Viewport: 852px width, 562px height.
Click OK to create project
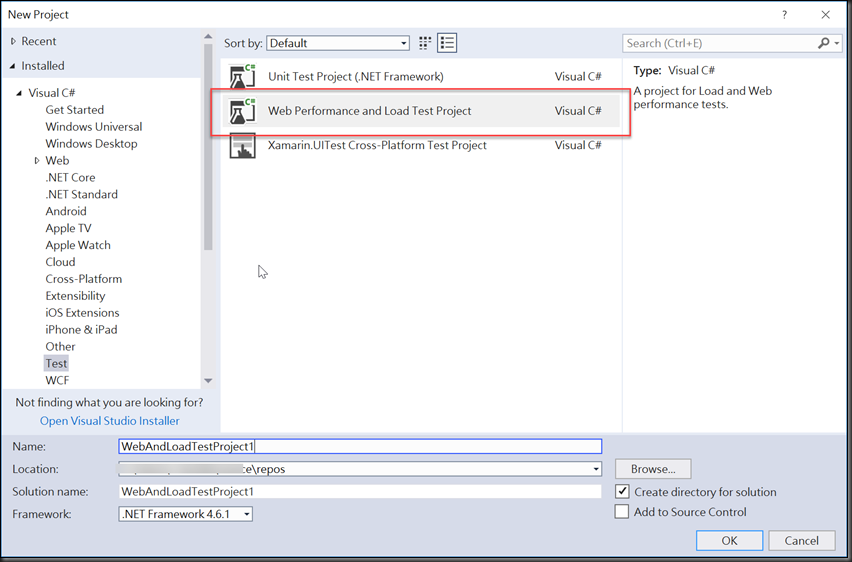[729, 540]
